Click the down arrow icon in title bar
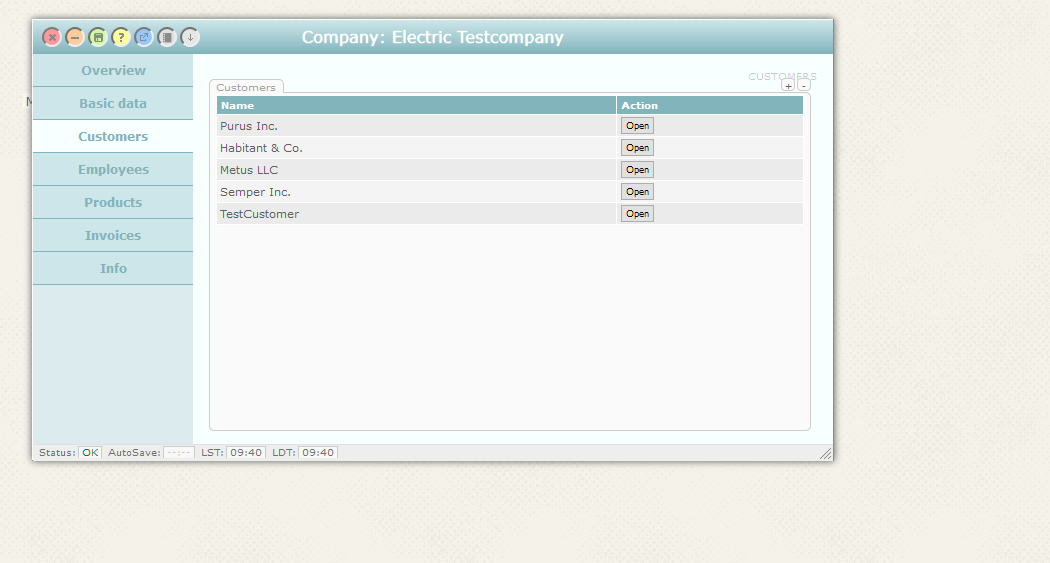 click(x=190, y=37)
